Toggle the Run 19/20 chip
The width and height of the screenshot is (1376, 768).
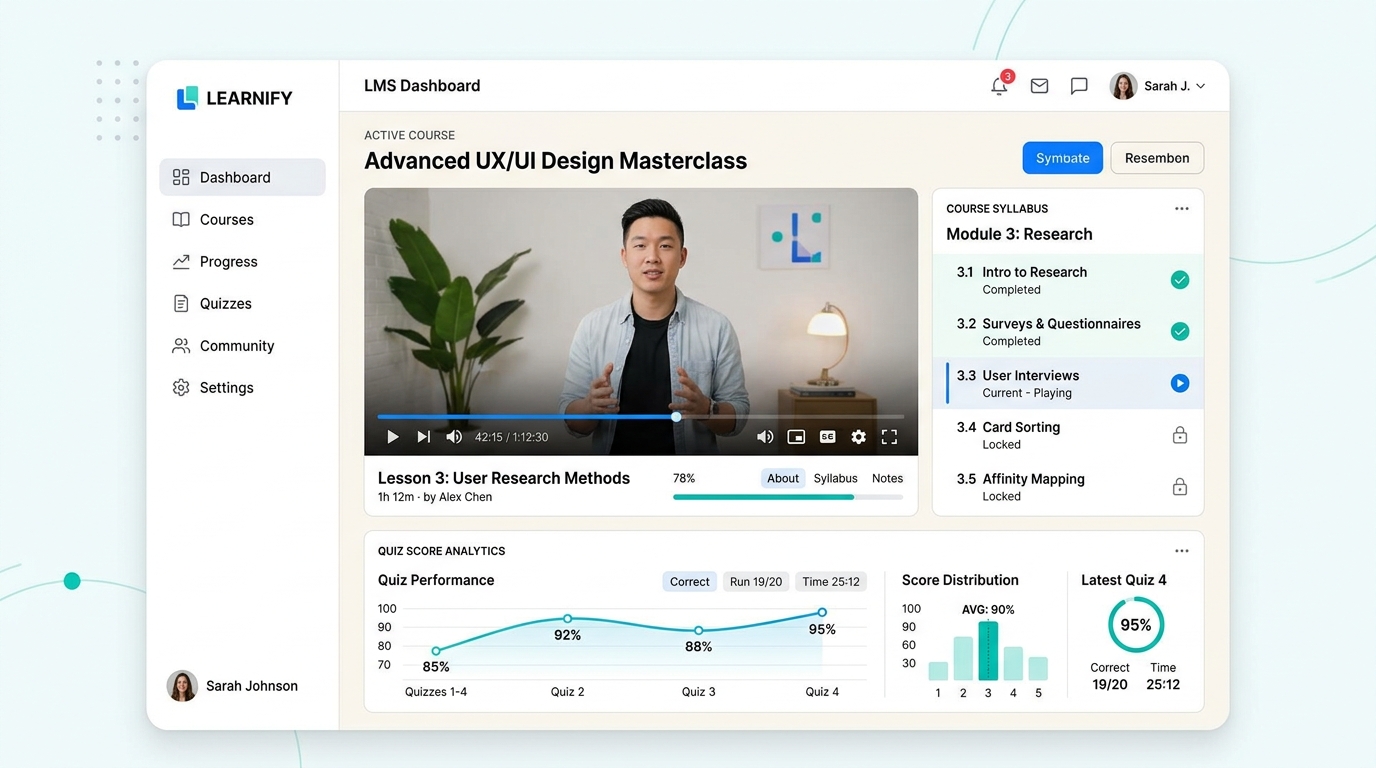pyautogui.click(x=755, y=581)
